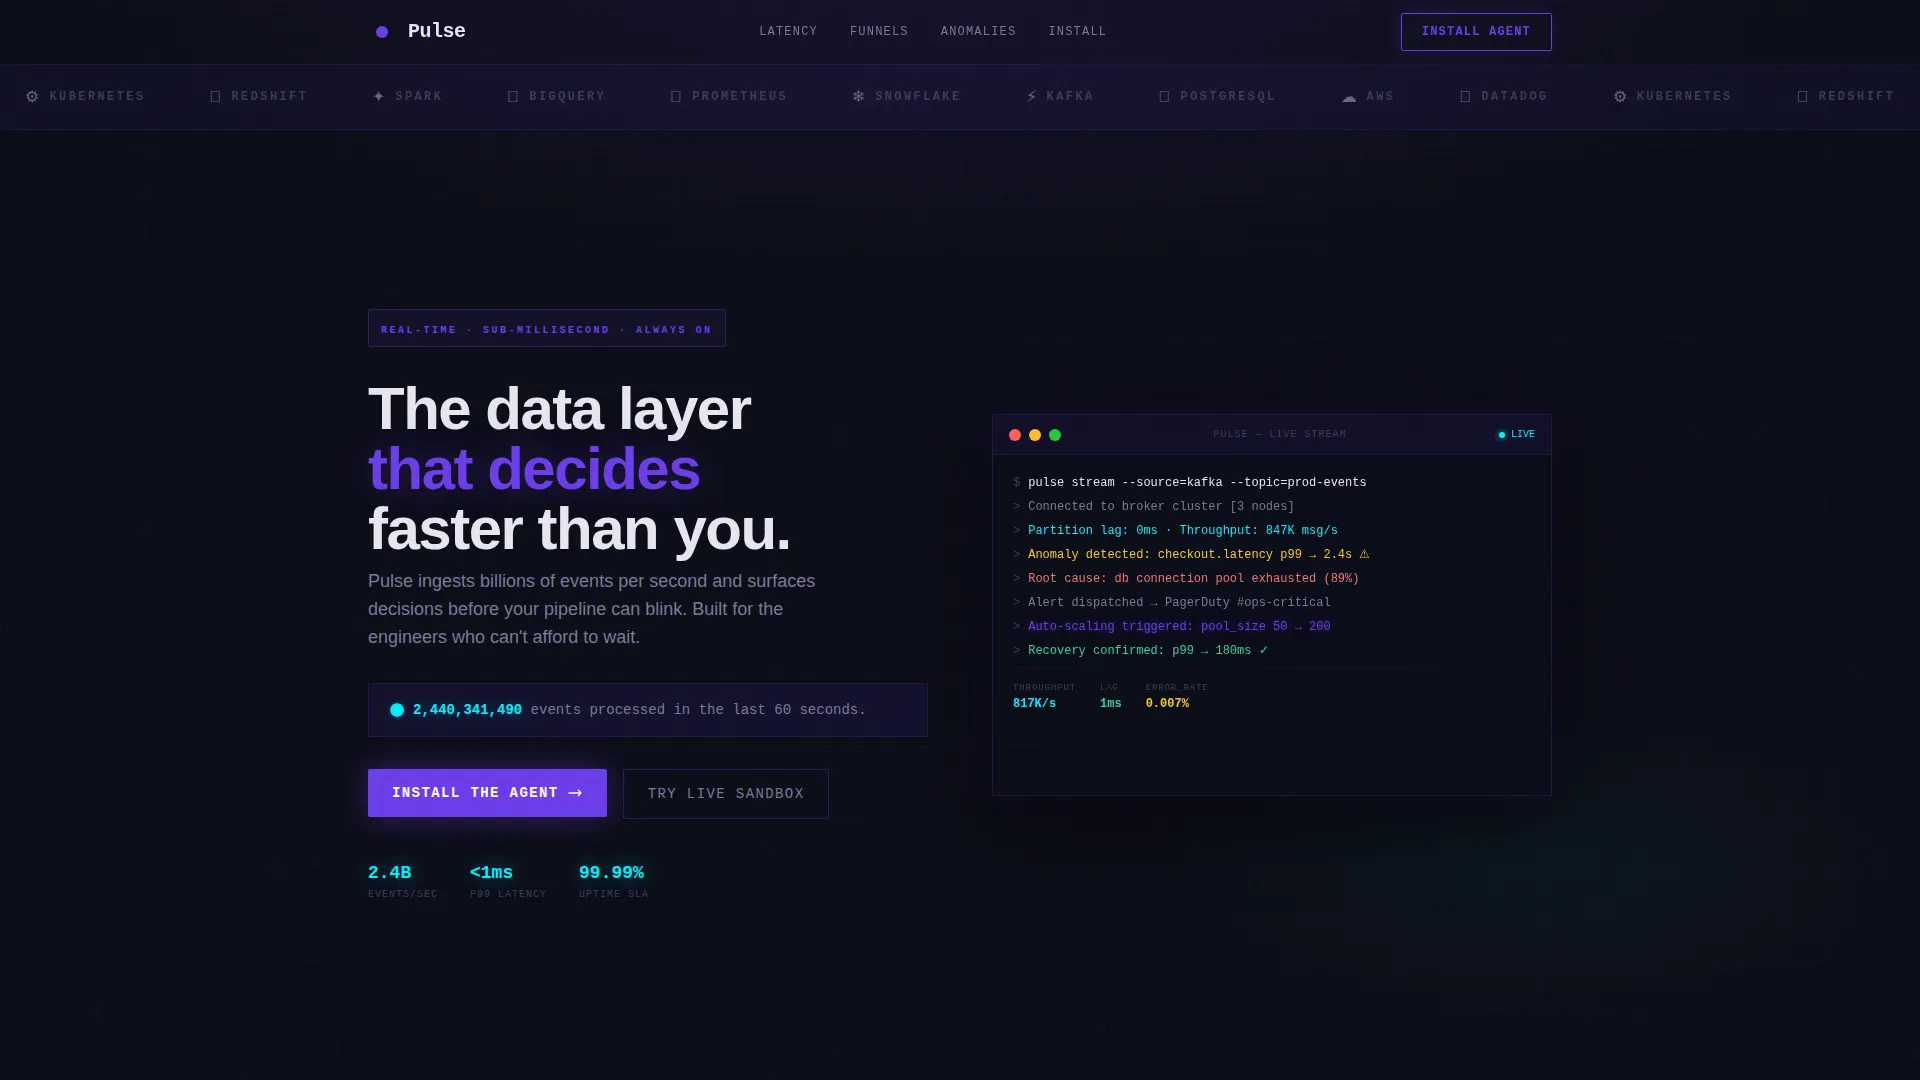Click the "that decides" purple headline text
The width and height of the screenshot is (1920, 1080).
pos(534,469)
